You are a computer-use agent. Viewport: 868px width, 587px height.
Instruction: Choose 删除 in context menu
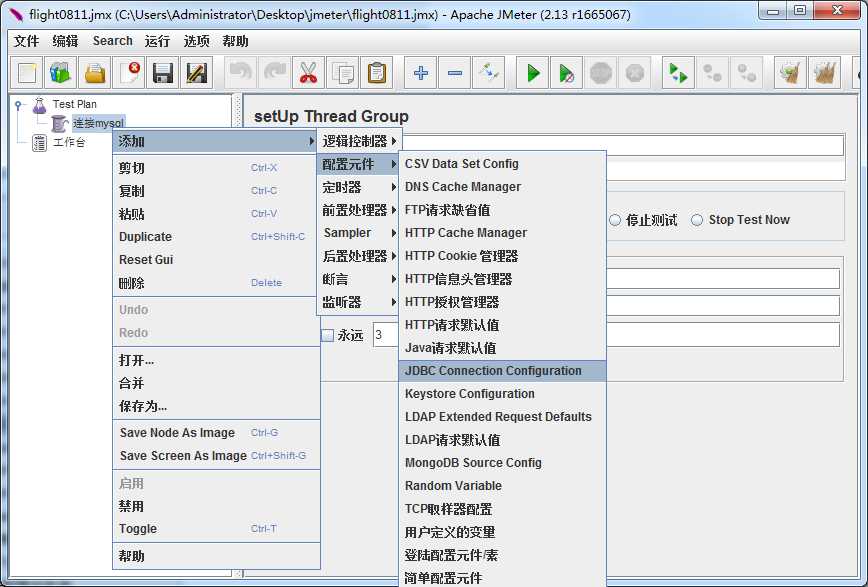pos(216,283)
